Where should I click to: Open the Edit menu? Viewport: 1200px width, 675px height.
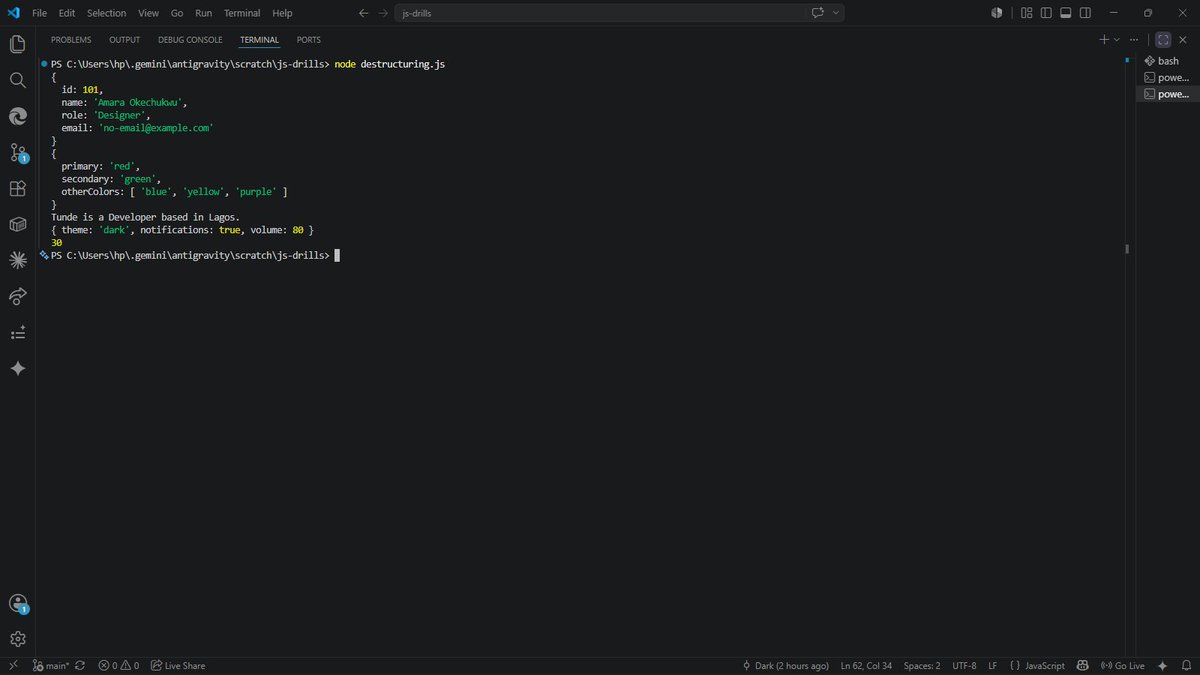pyautogui.click(x=67, y=13)
